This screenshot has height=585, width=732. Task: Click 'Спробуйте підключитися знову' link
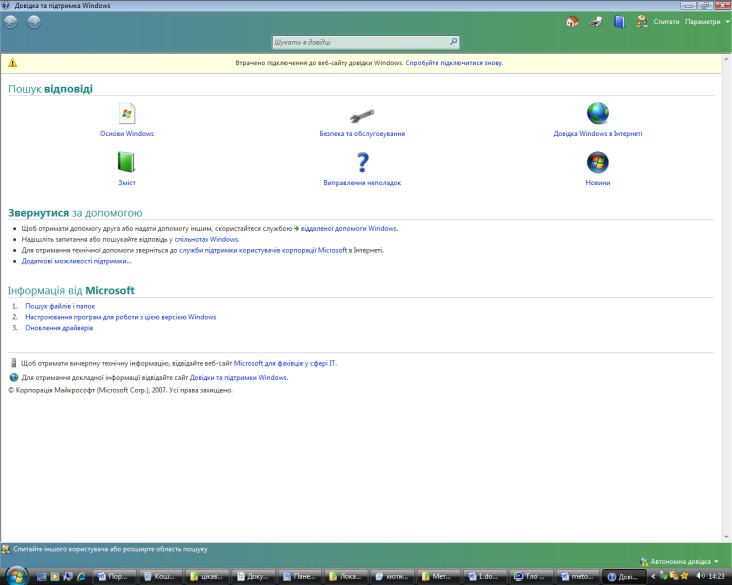(x=454, y=63)
